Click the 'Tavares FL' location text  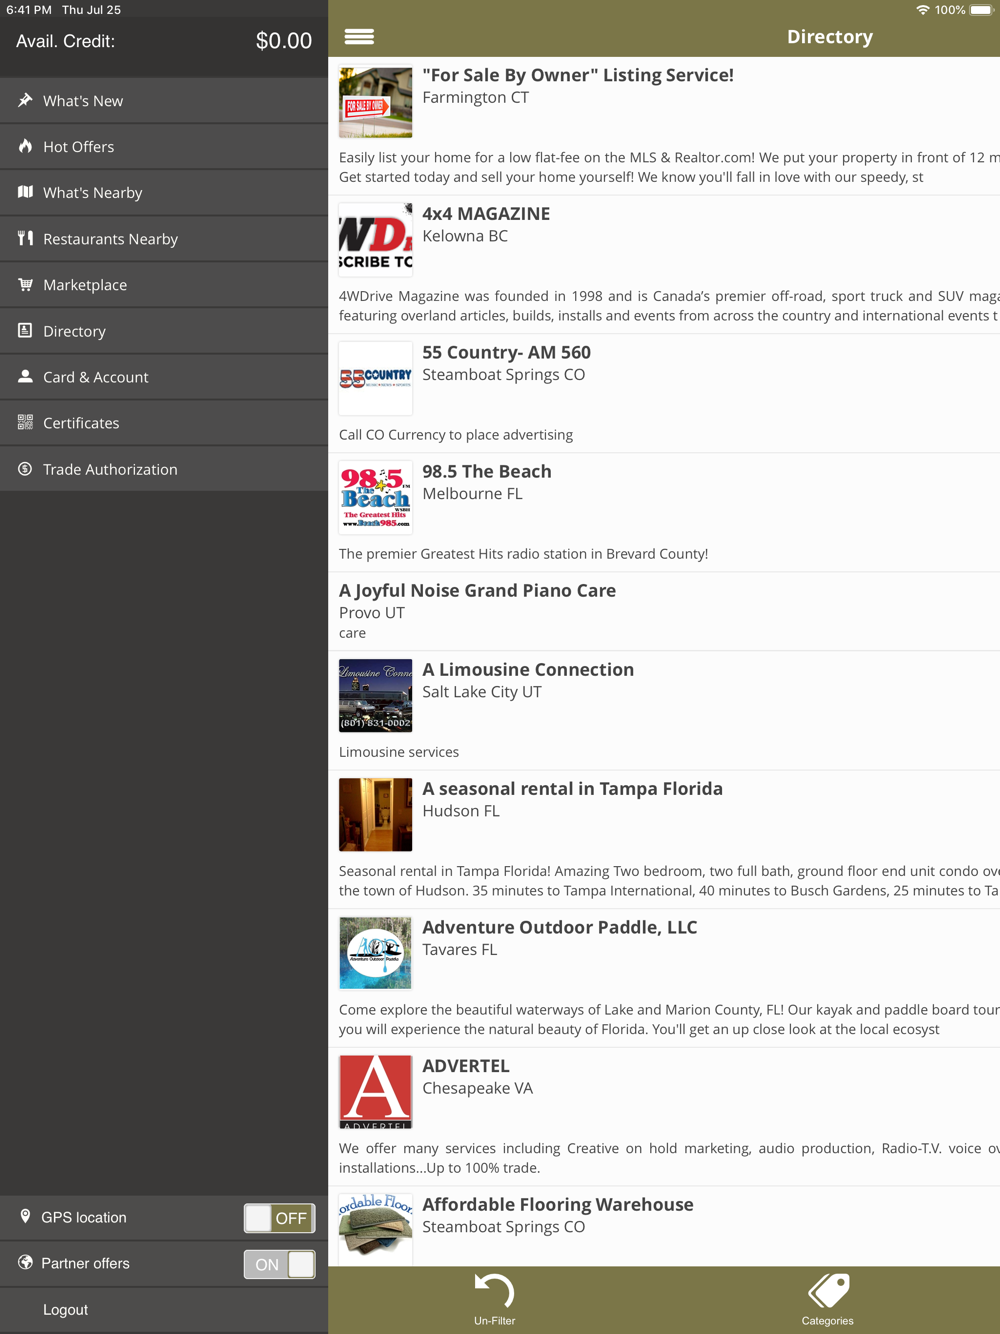pyautogui.click(x=460, y=949)
